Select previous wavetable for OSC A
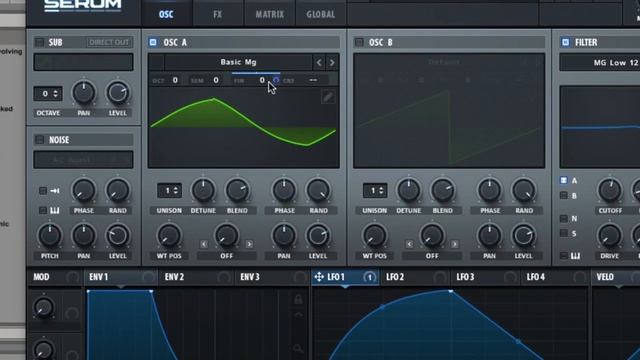The height and width of the screenshot is (360, 640). tap(319, 62)
